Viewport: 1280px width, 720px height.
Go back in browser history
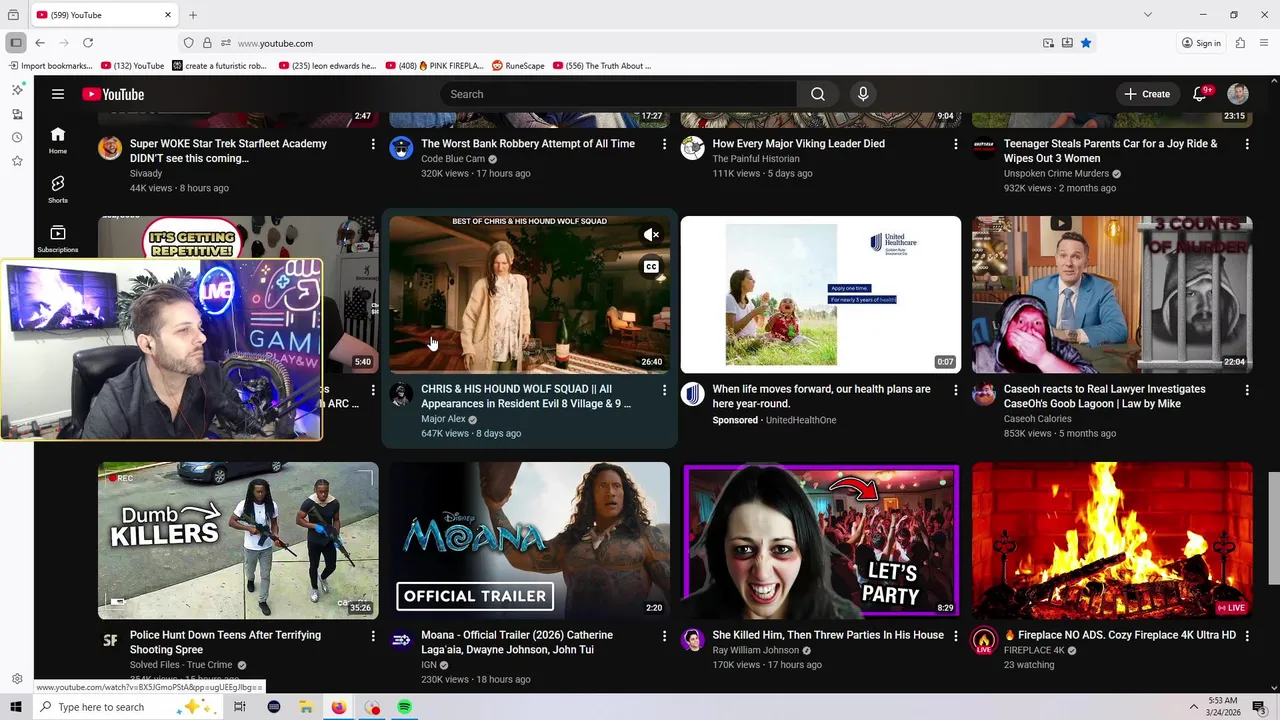(40, 43)
